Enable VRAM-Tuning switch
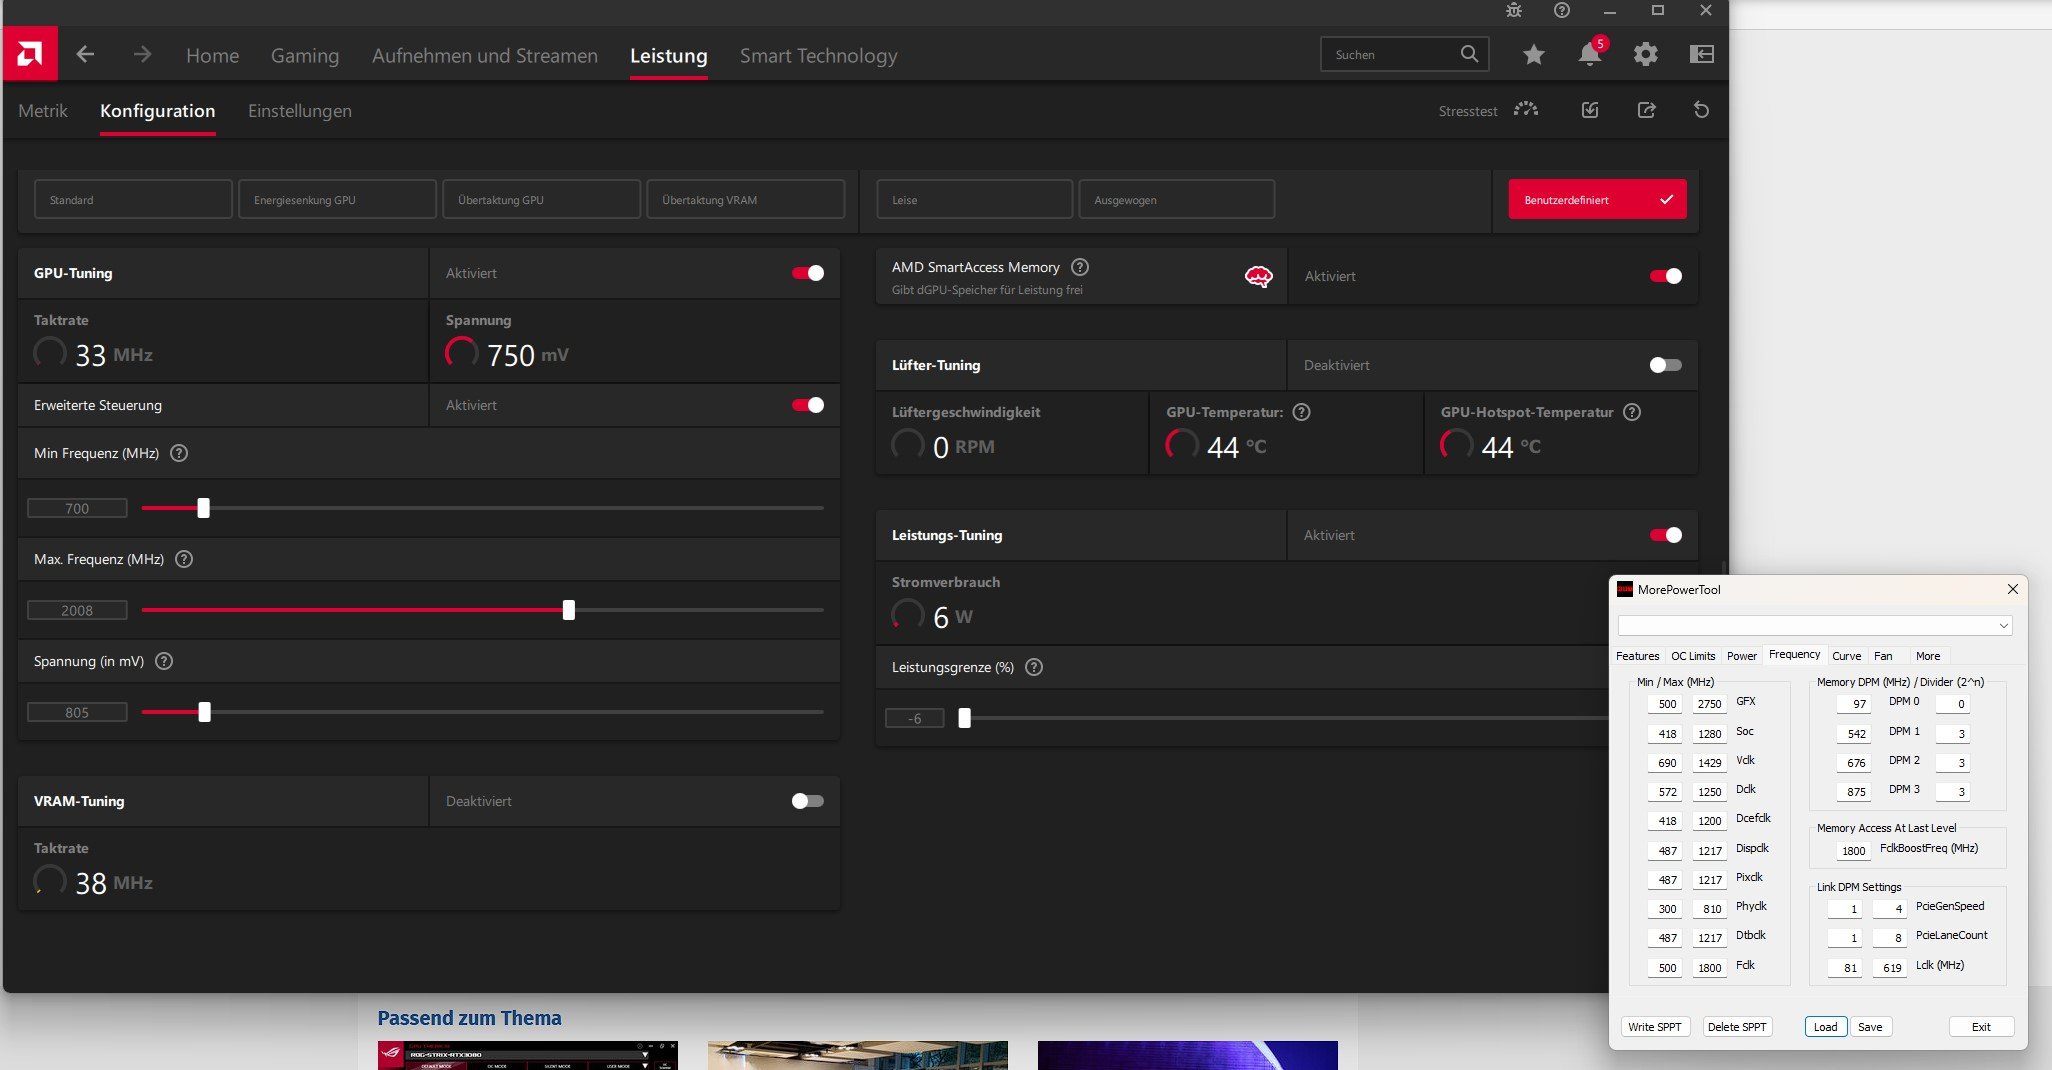This screenshot has width=2052, height=1070. (808, 801)
